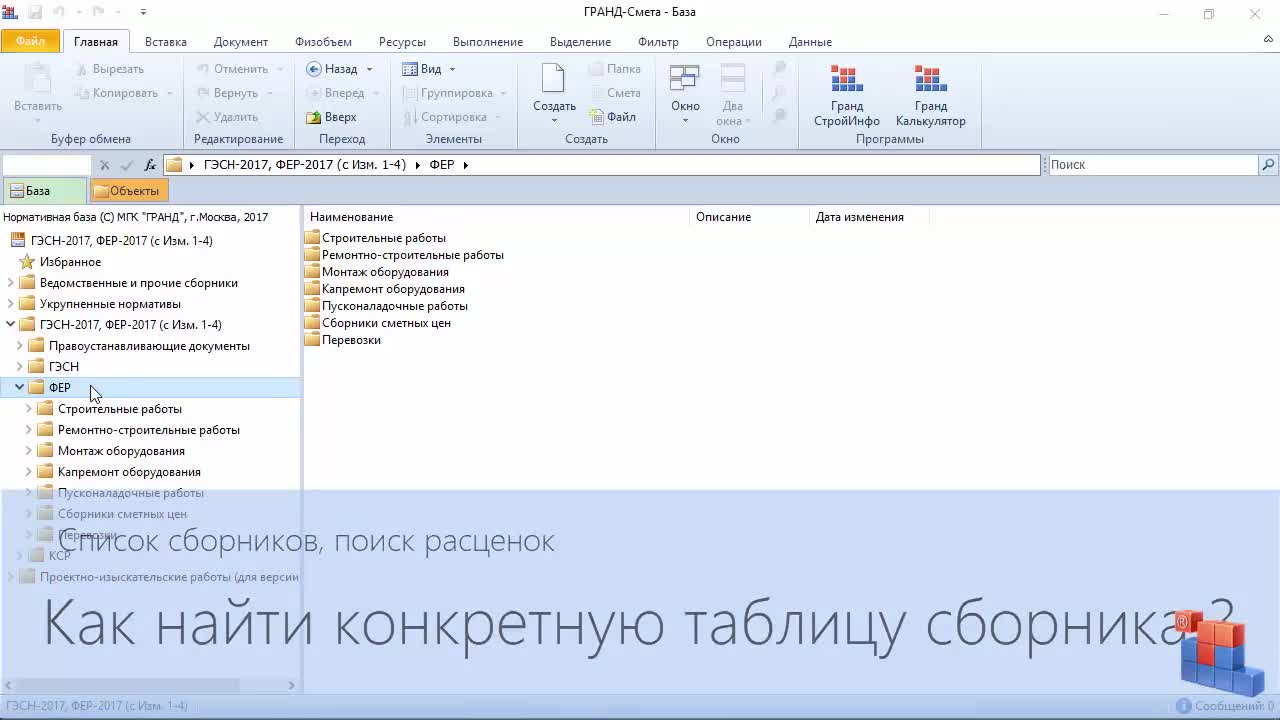1280x720 pixels.
Task: Open Монтаж оборудования folder in list
Action: 384,272
